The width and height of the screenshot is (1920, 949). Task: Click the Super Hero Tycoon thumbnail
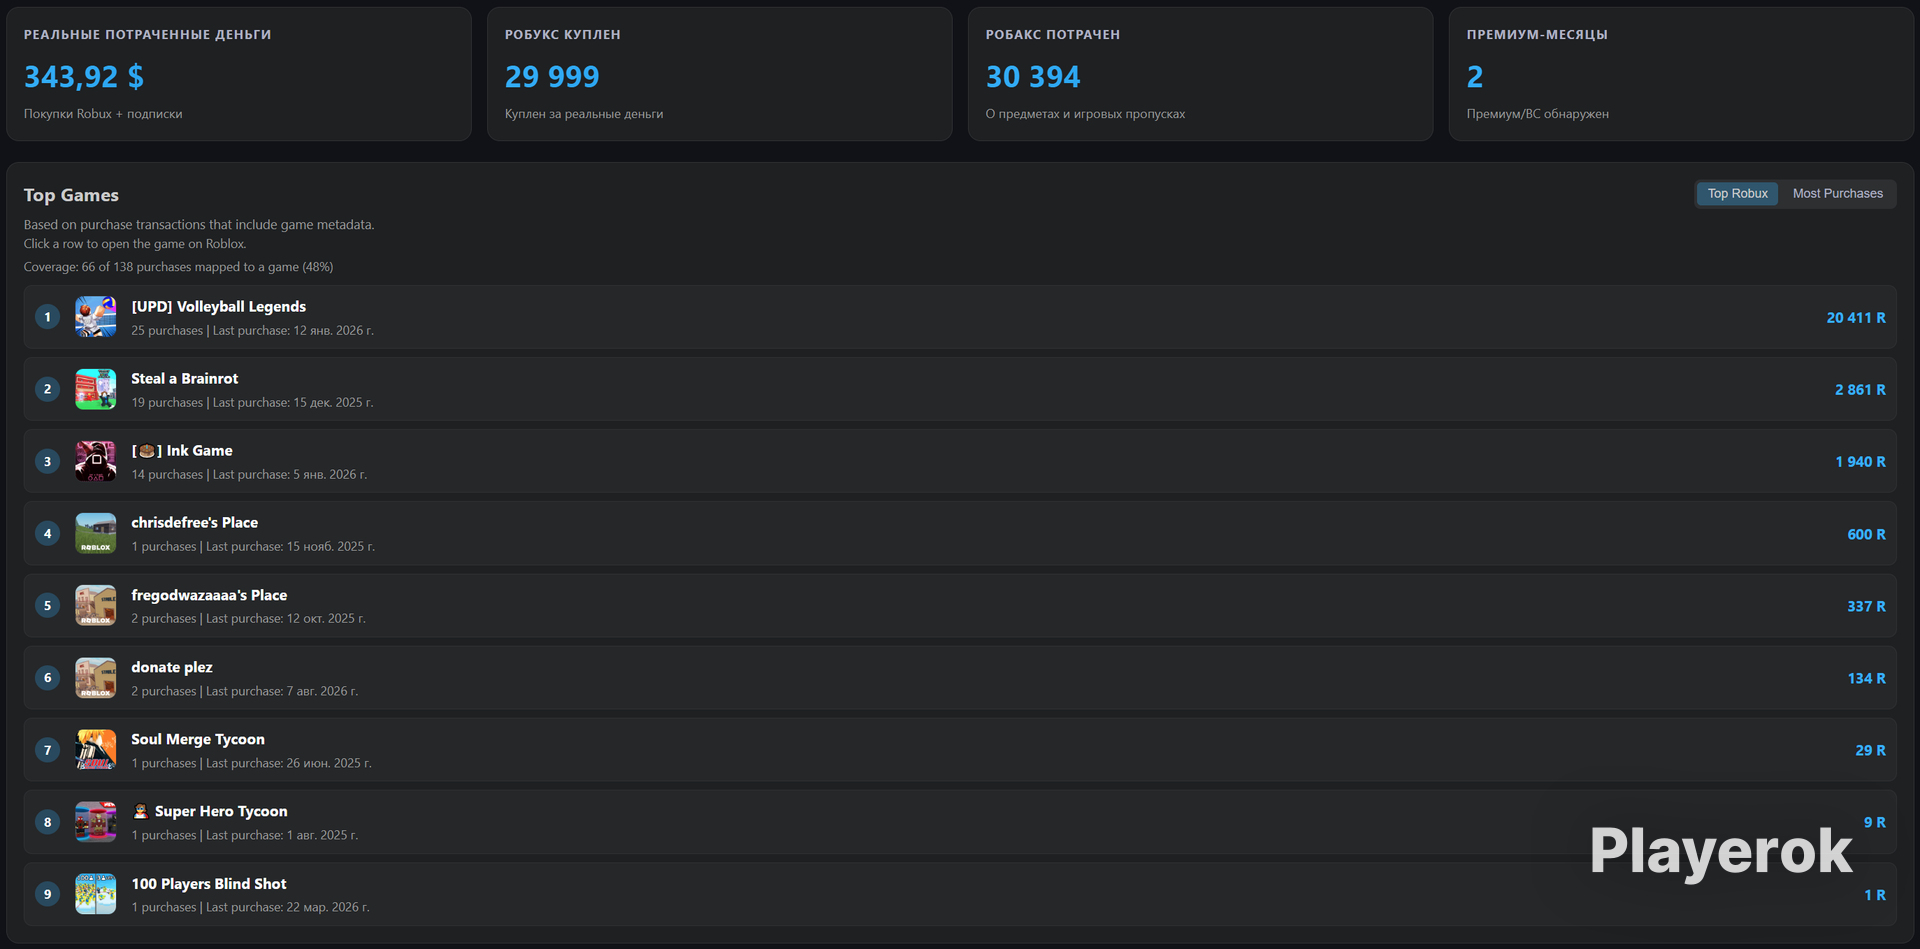(x=96, y=822)
